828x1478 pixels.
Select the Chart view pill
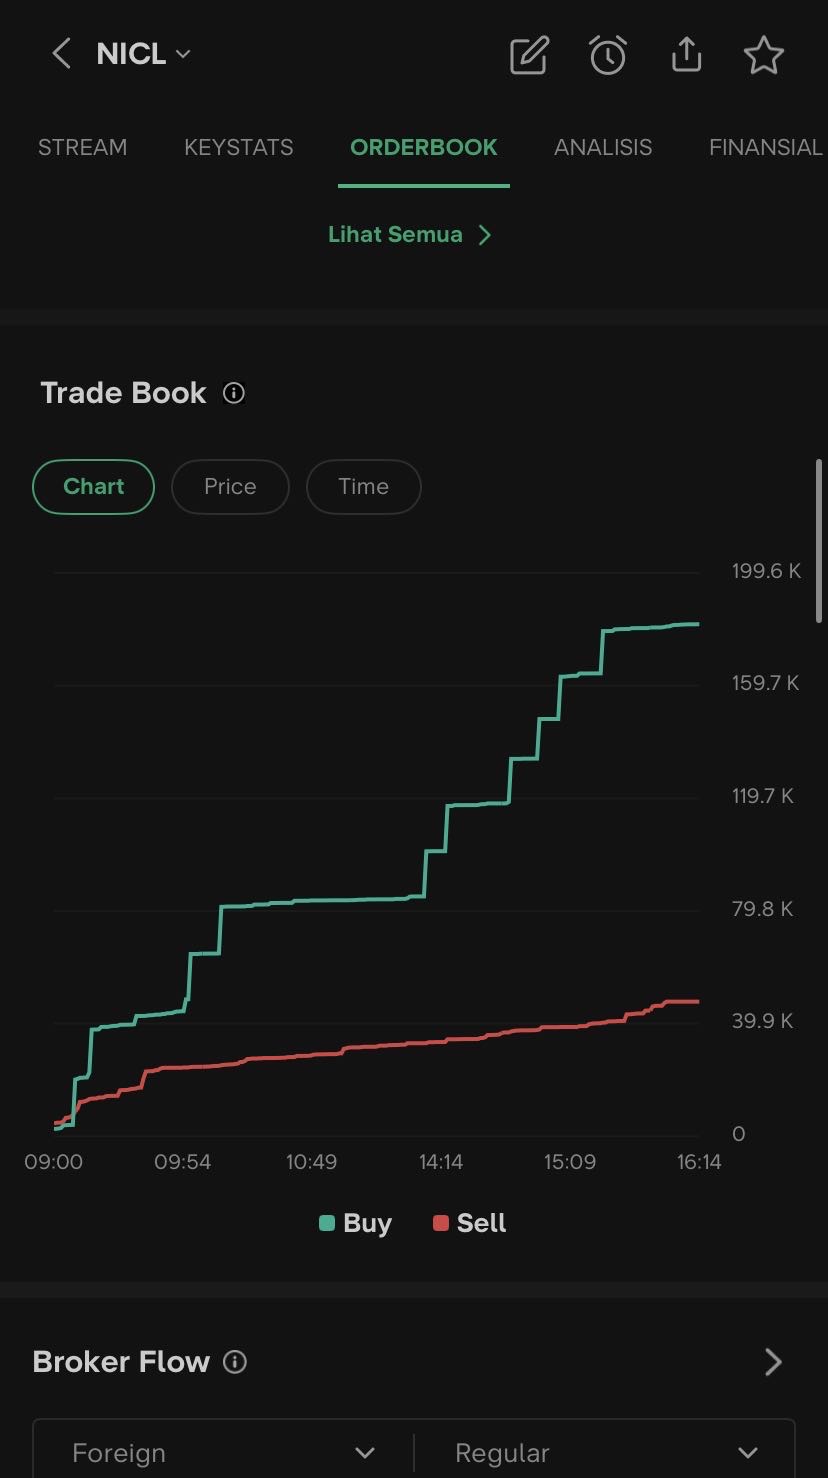pos(94,487)
